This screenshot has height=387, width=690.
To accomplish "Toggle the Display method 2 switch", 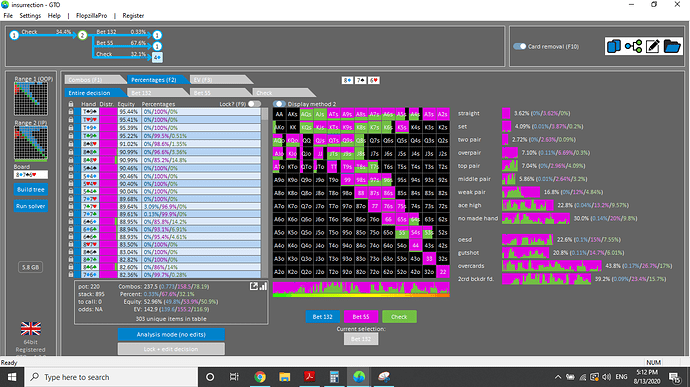I will tap(279, 104).
